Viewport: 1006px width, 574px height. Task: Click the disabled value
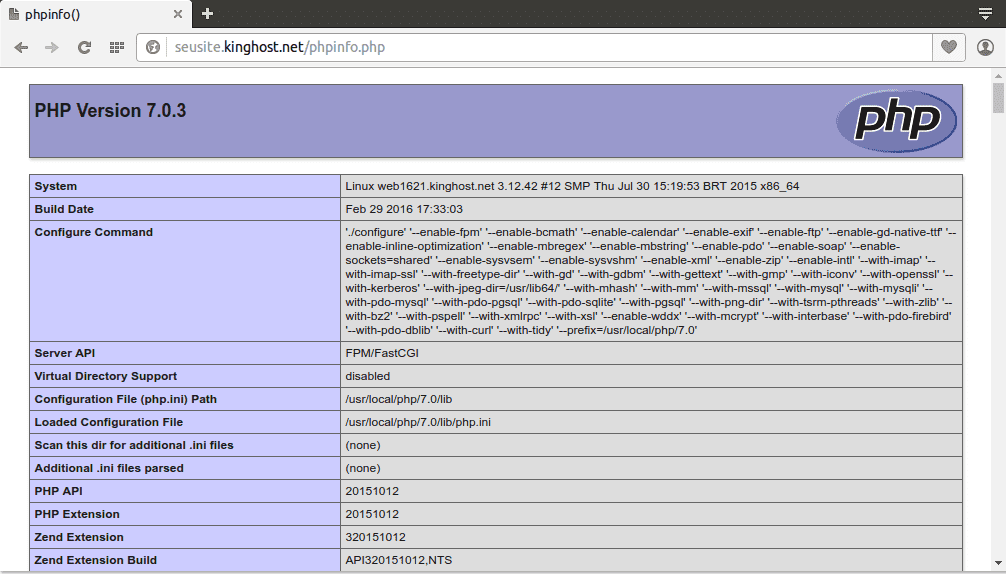(368, 376)
